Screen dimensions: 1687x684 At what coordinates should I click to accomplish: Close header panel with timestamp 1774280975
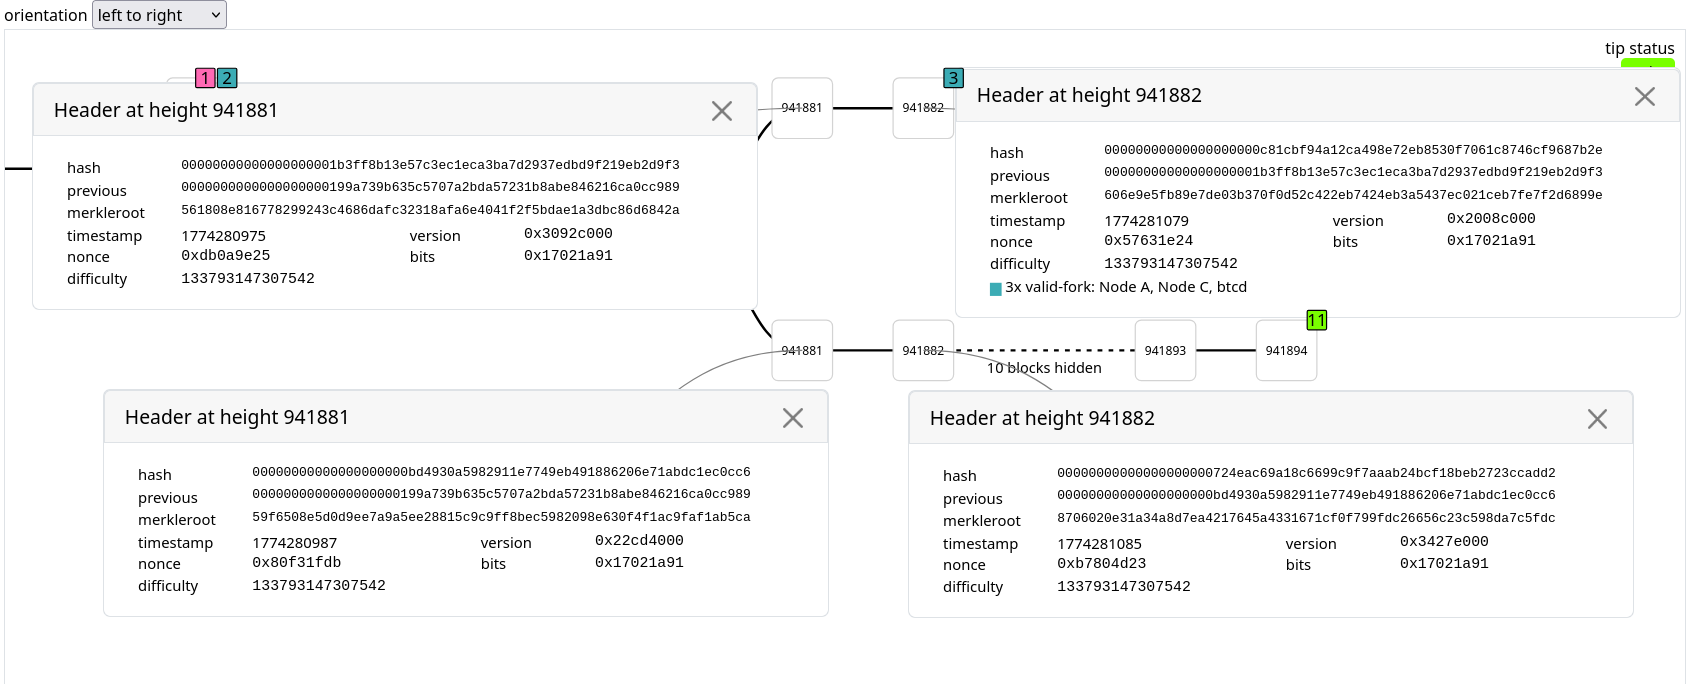coord(721,111)
